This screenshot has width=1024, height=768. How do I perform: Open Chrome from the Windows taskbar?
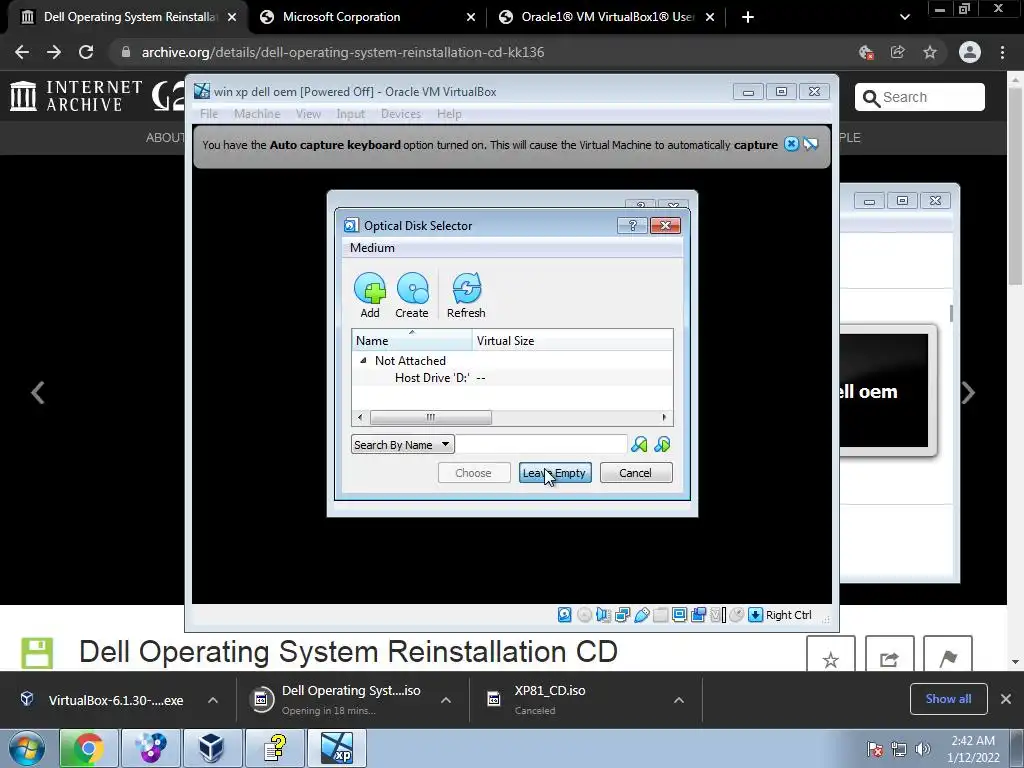(x=88, y=748)
